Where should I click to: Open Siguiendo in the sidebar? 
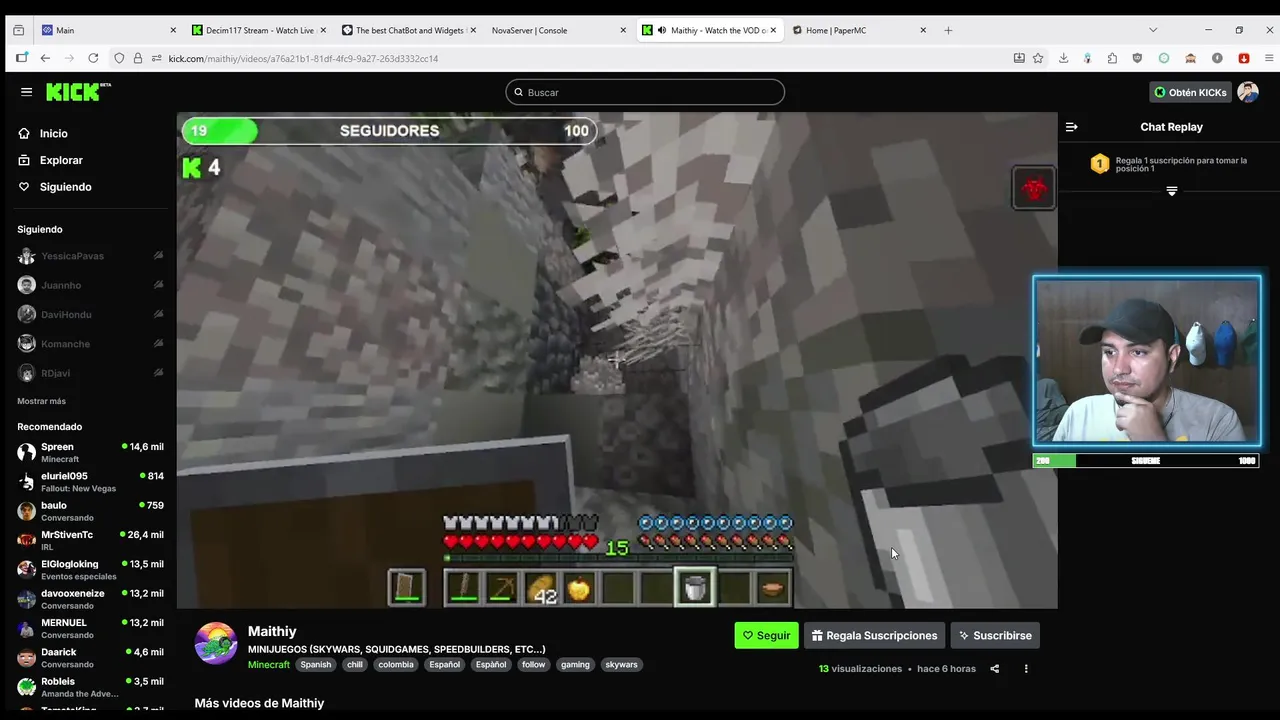[x=65, y=187]
